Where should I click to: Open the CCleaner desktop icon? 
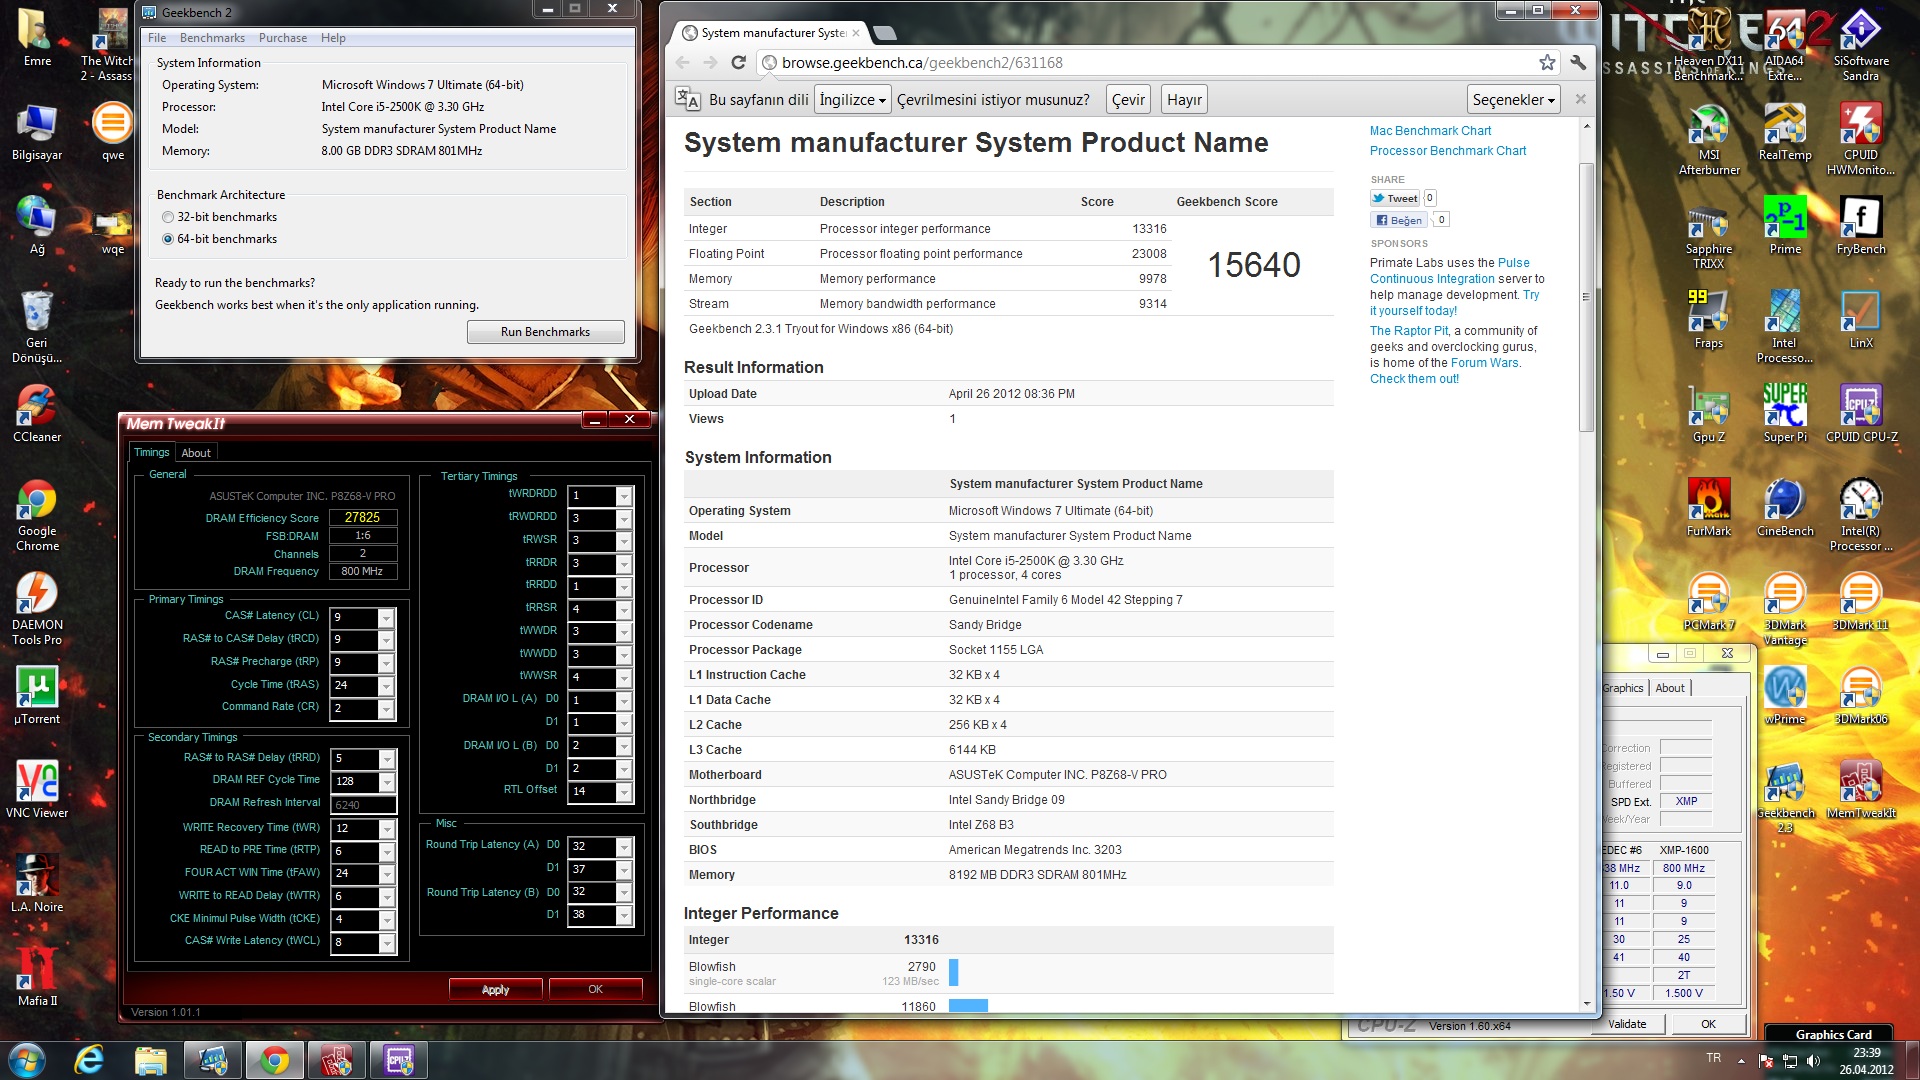coord(37,412)
